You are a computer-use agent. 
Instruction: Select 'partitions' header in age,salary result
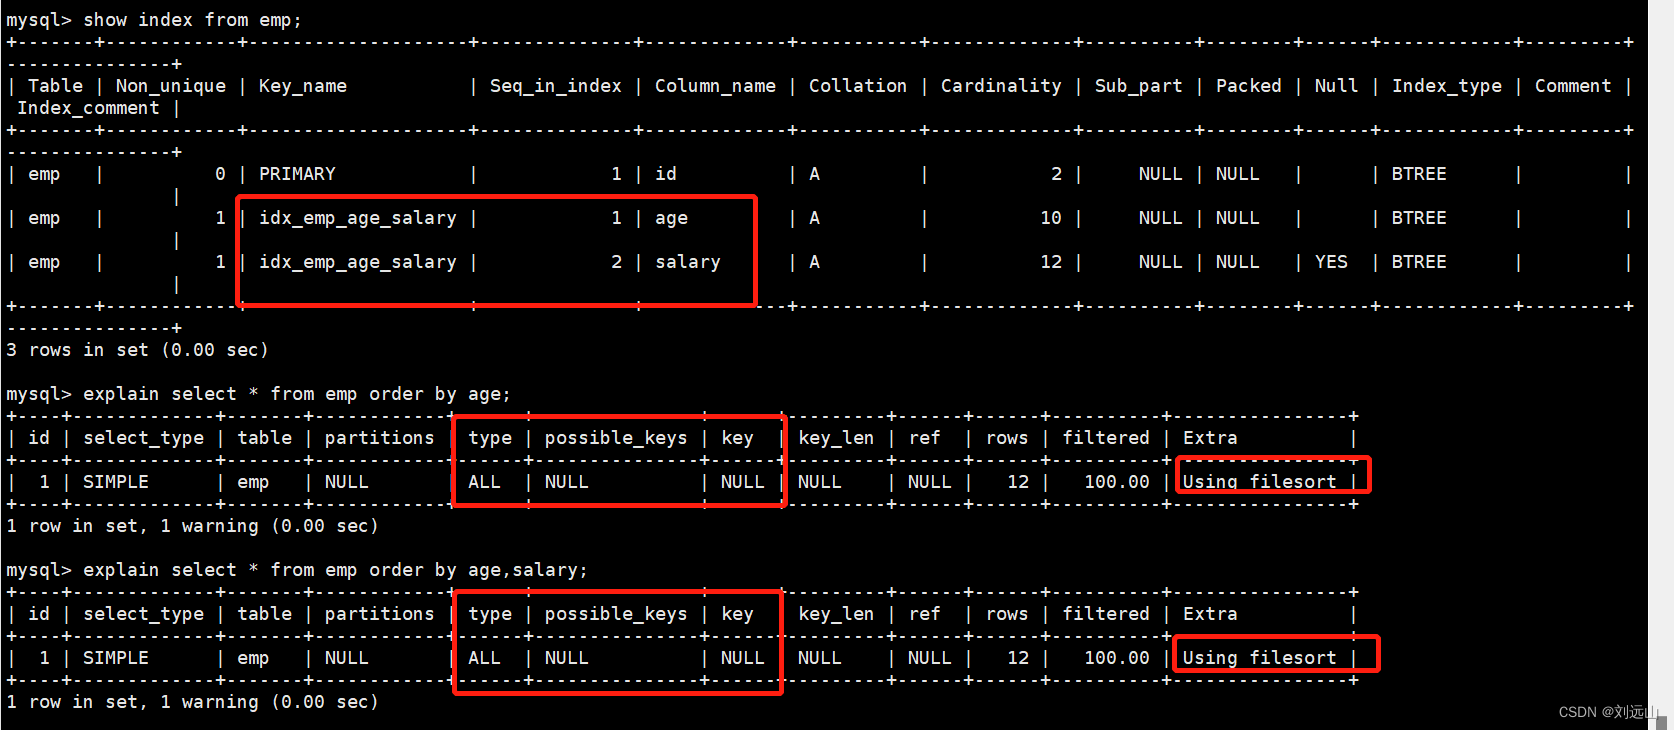[379, 614]
